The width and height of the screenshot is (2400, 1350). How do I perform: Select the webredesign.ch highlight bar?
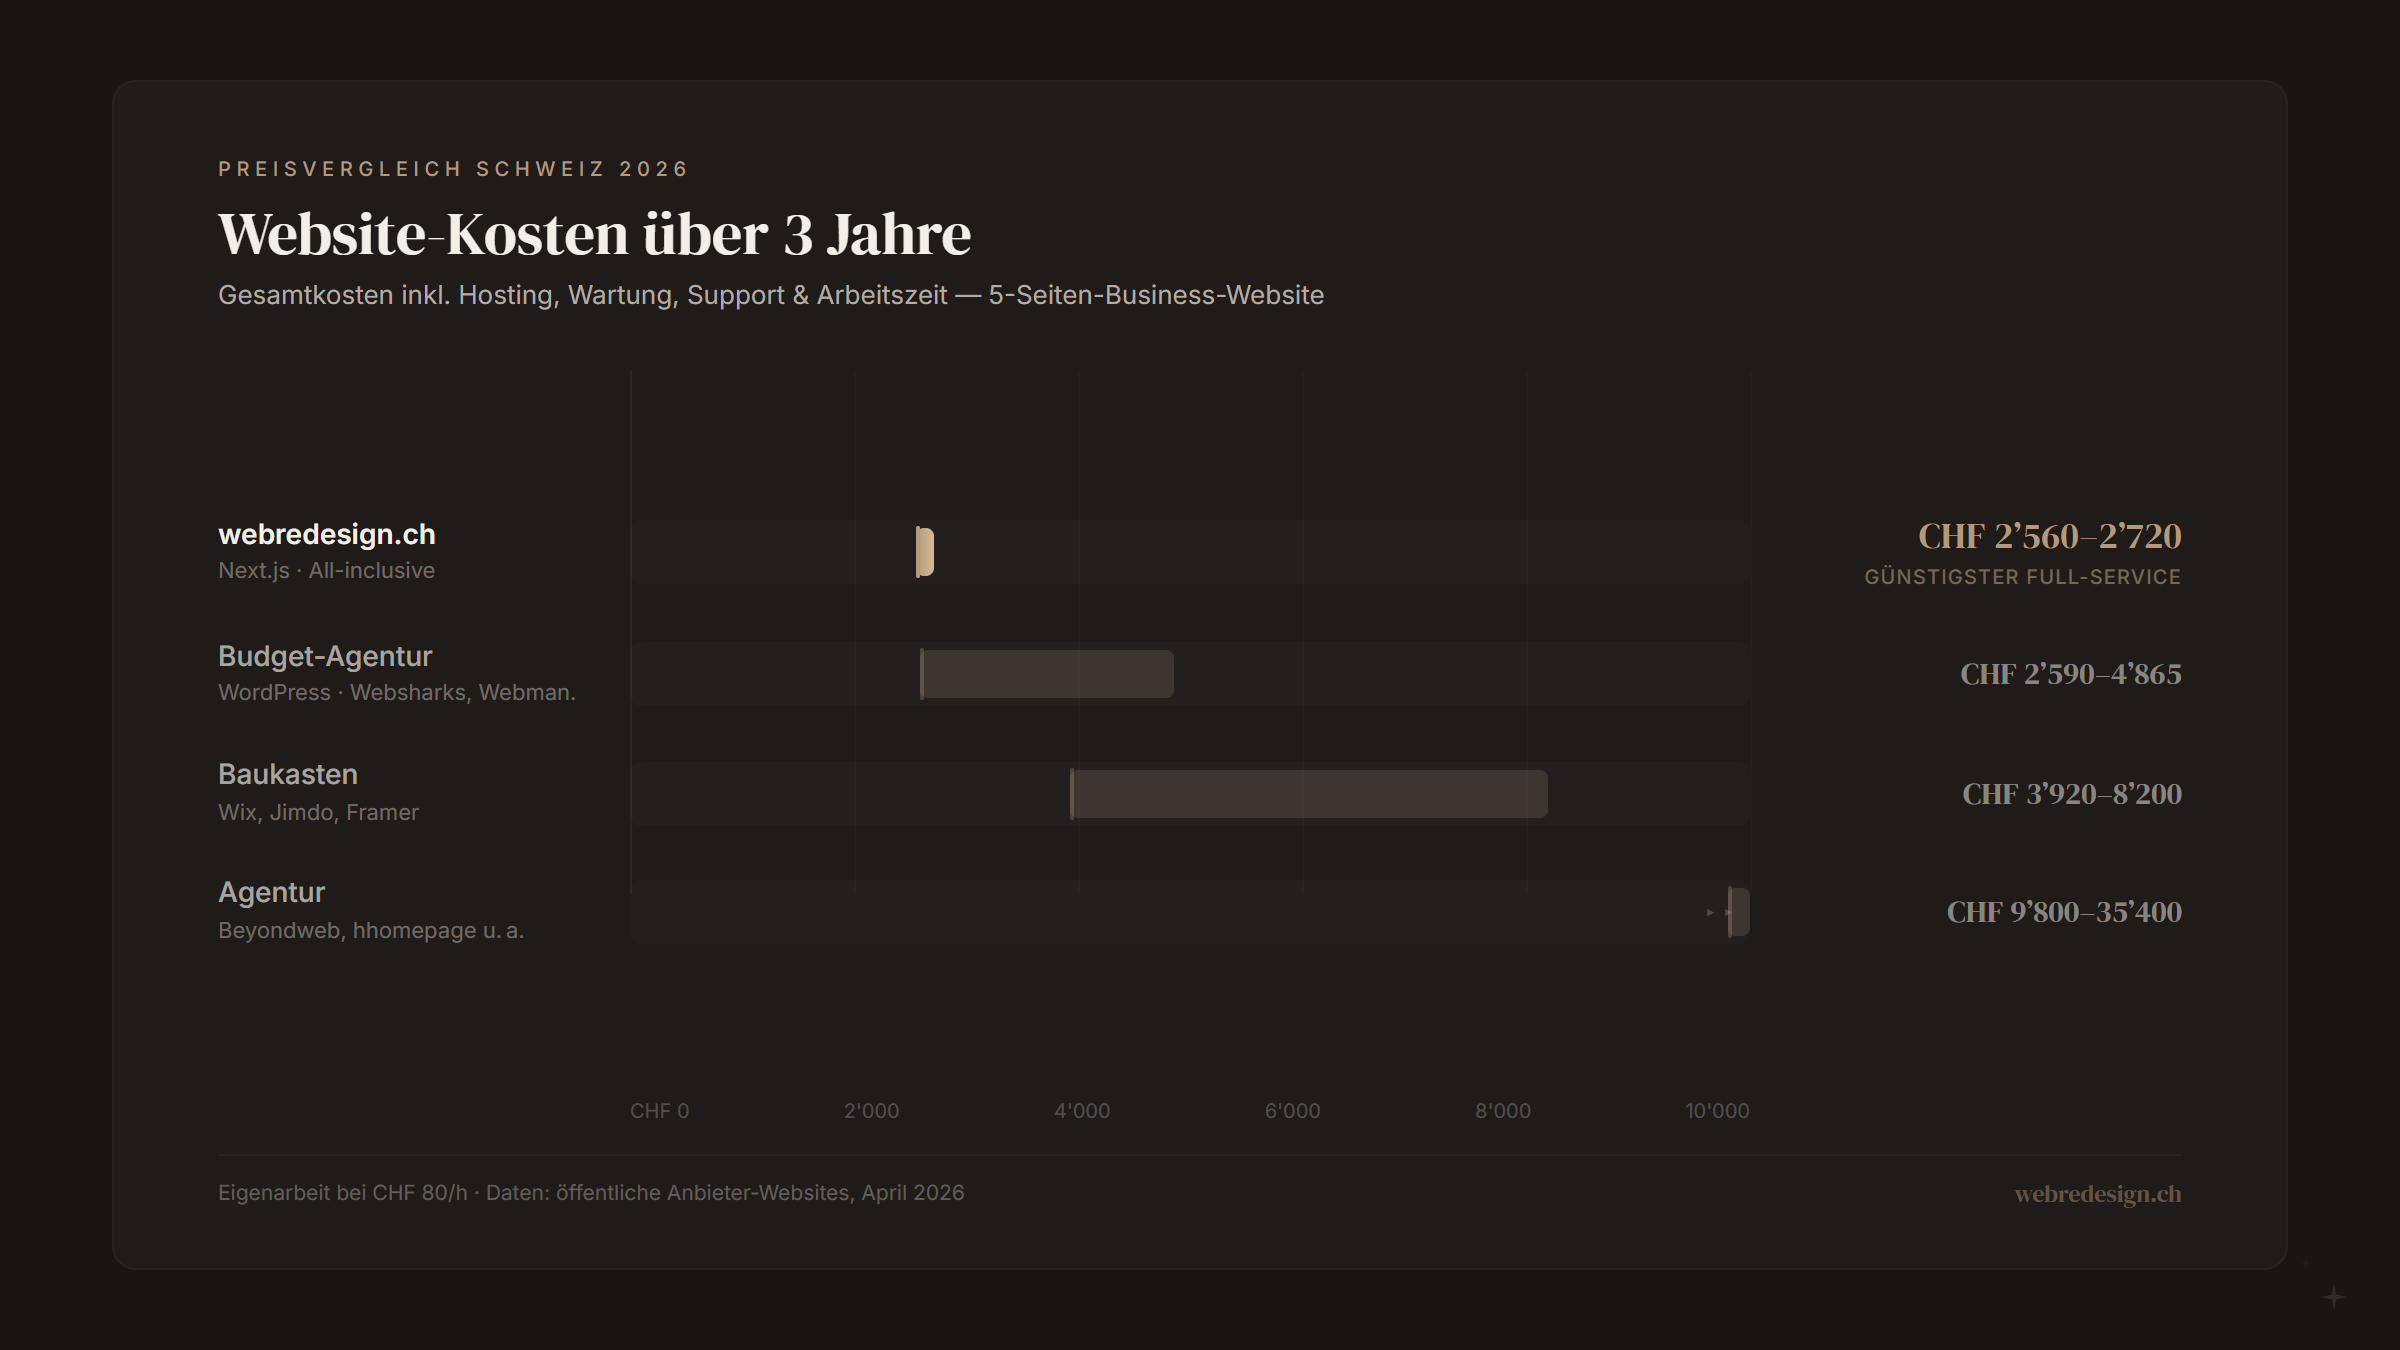click(924, 551)
